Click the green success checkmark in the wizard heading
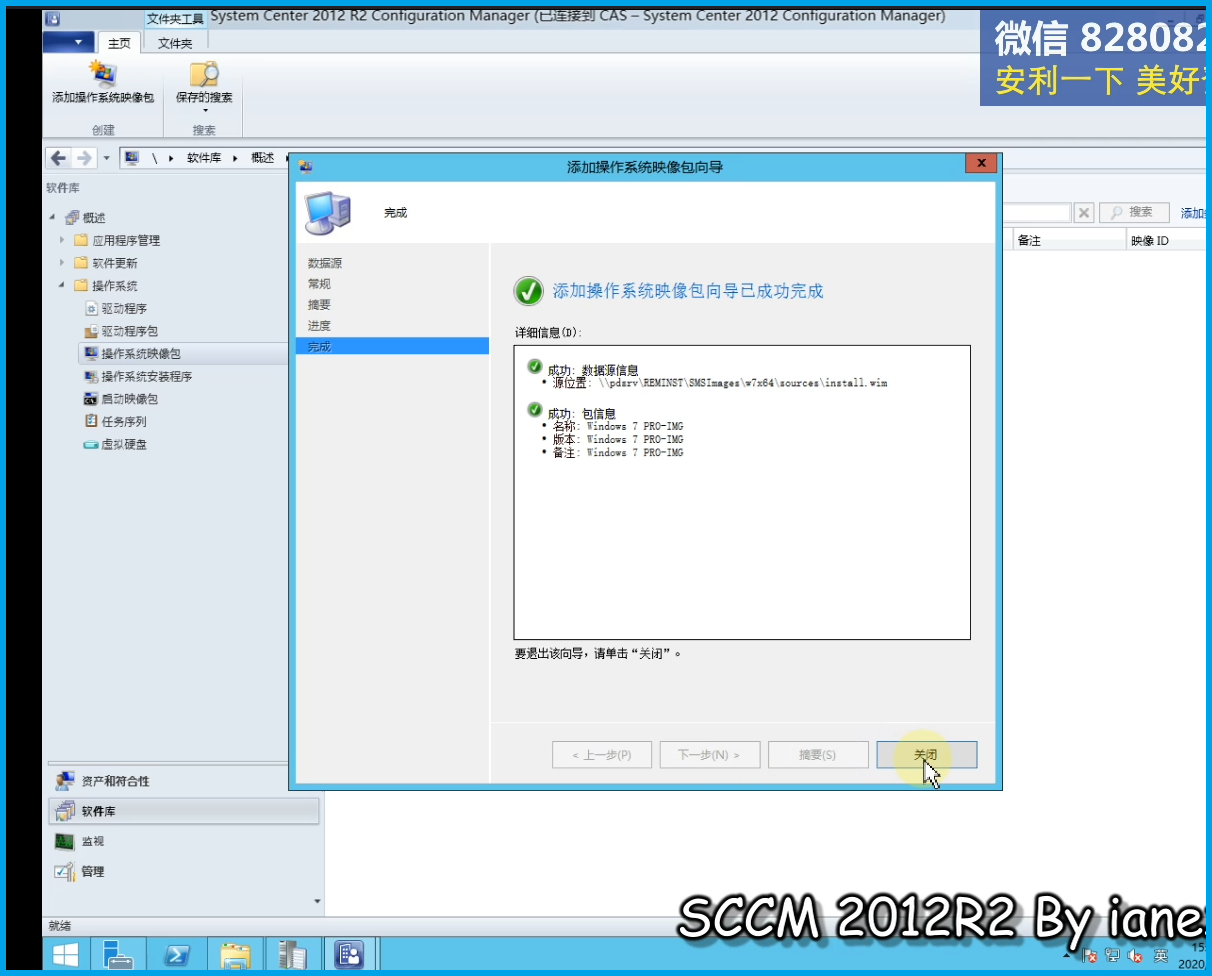1212x976 pixels. point(529,291)
